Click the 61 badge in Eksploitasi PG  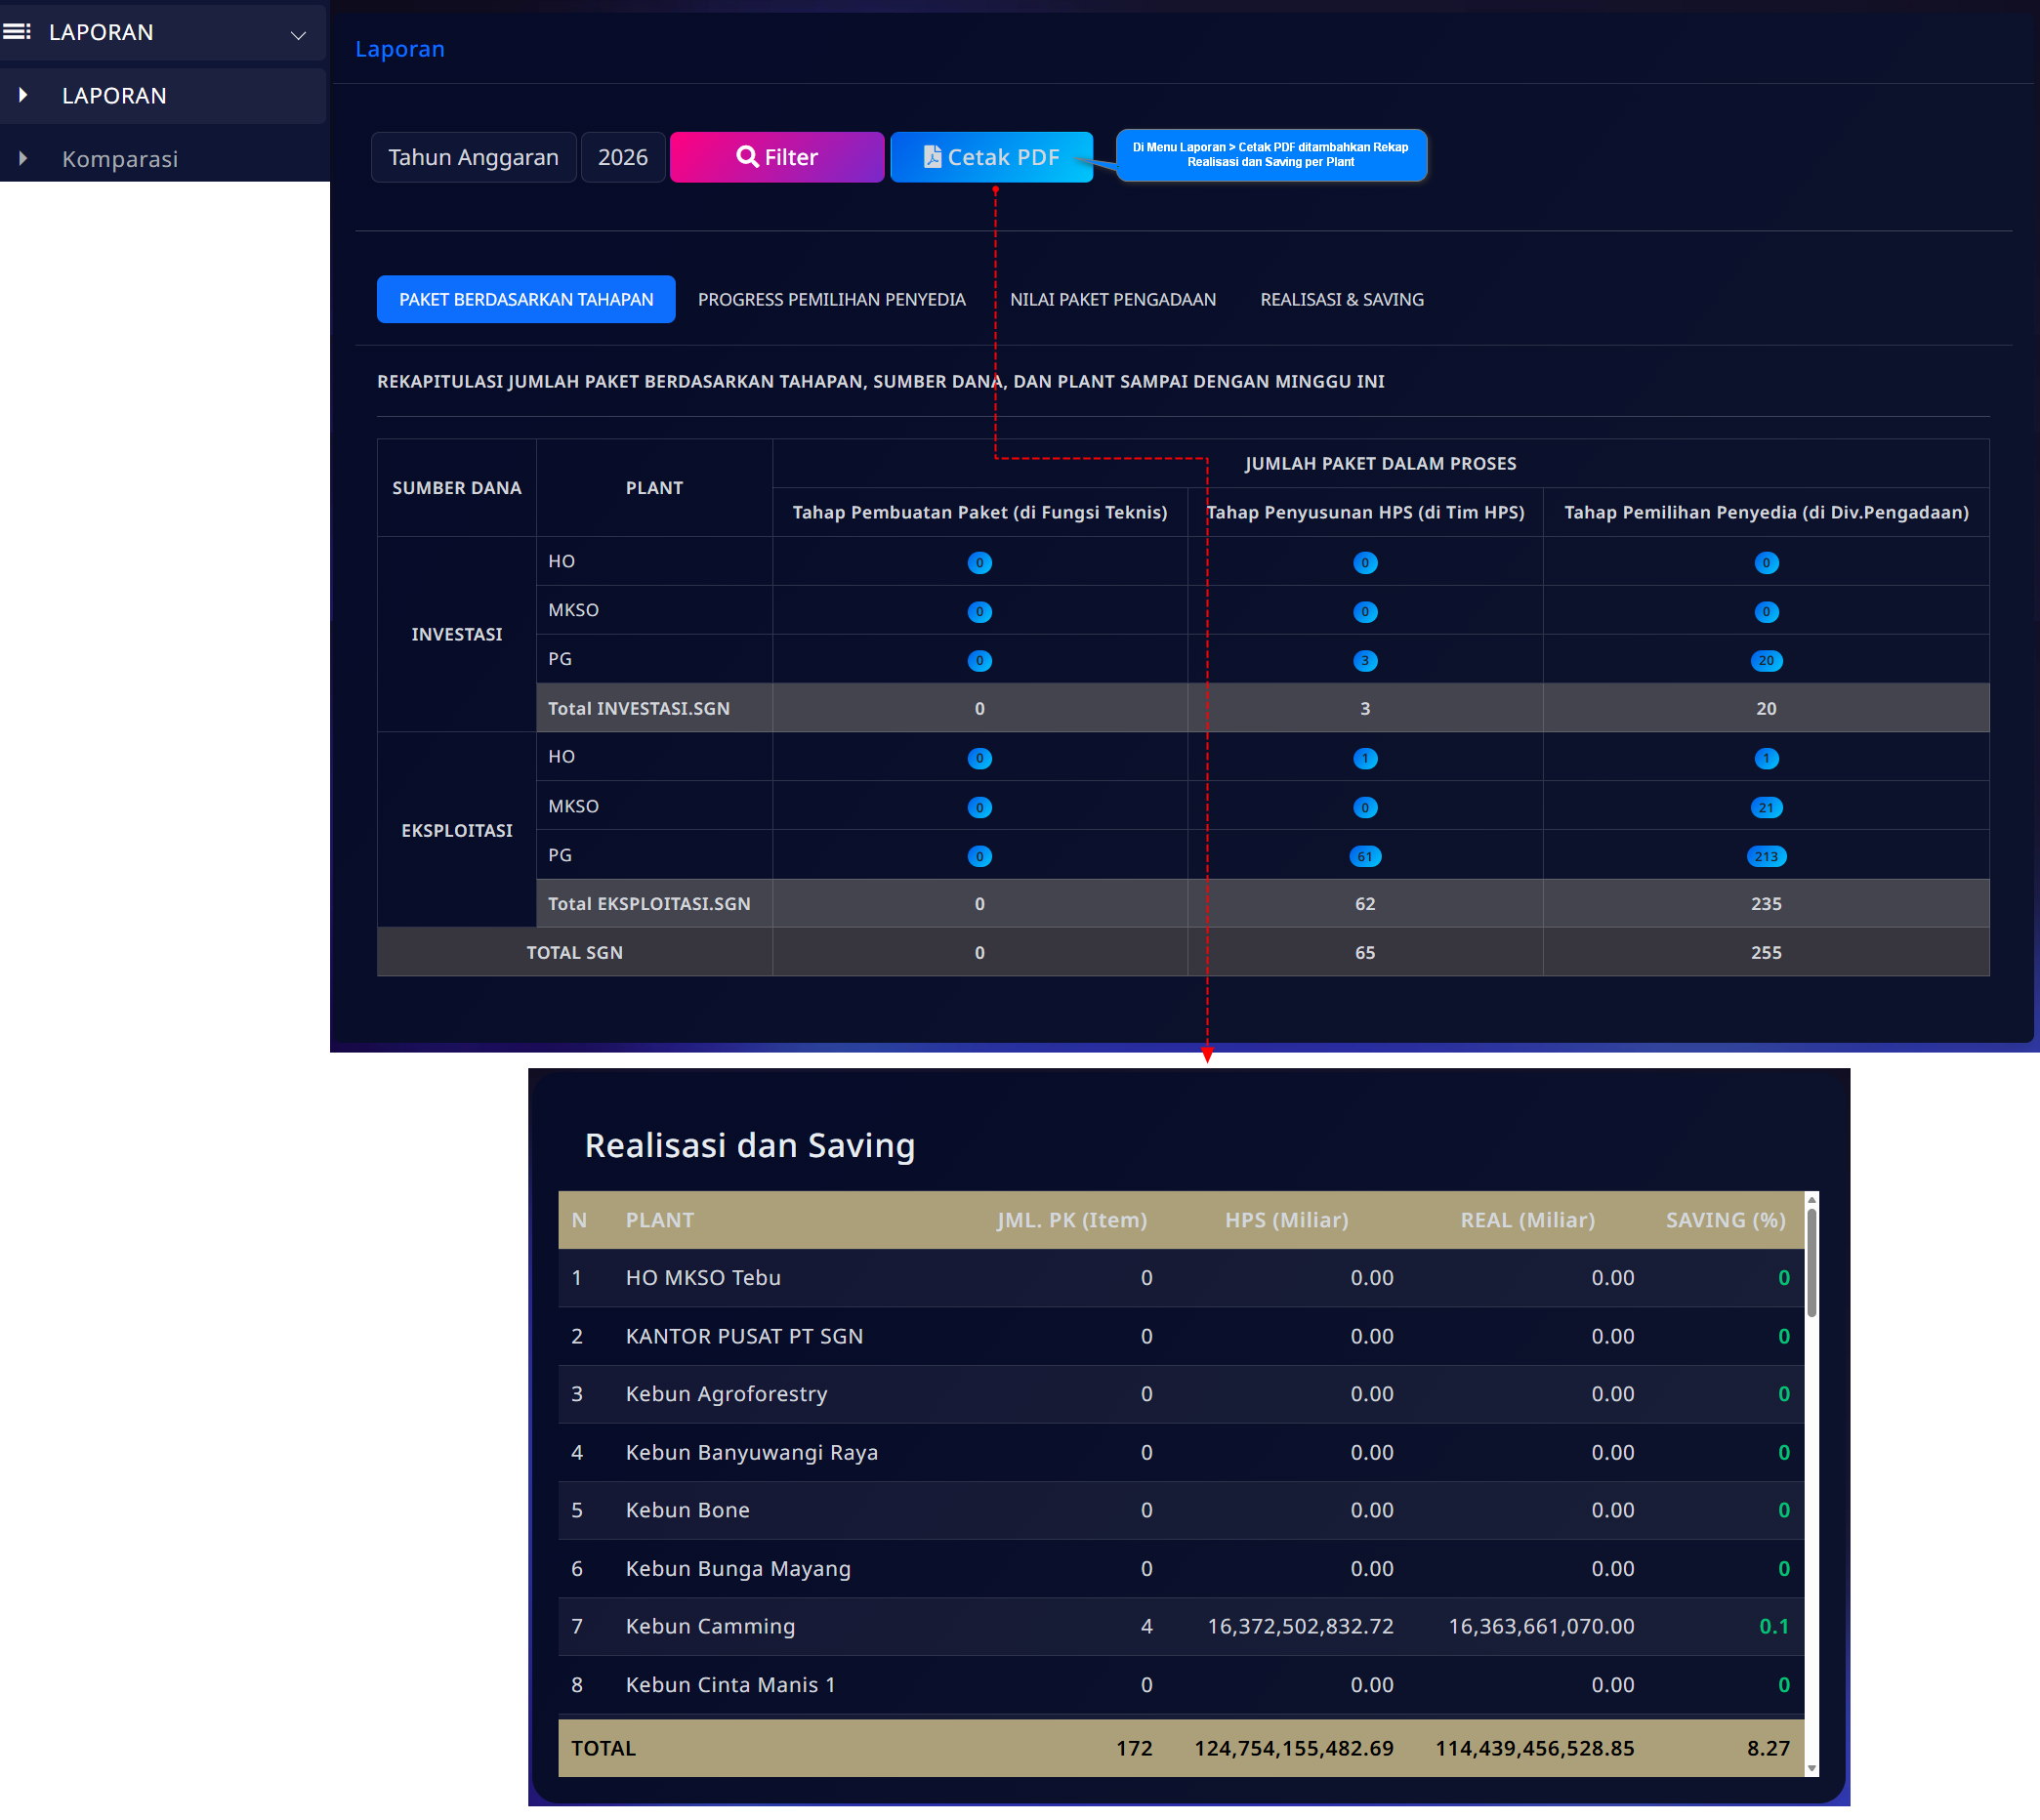click(x=1364, y=856)
